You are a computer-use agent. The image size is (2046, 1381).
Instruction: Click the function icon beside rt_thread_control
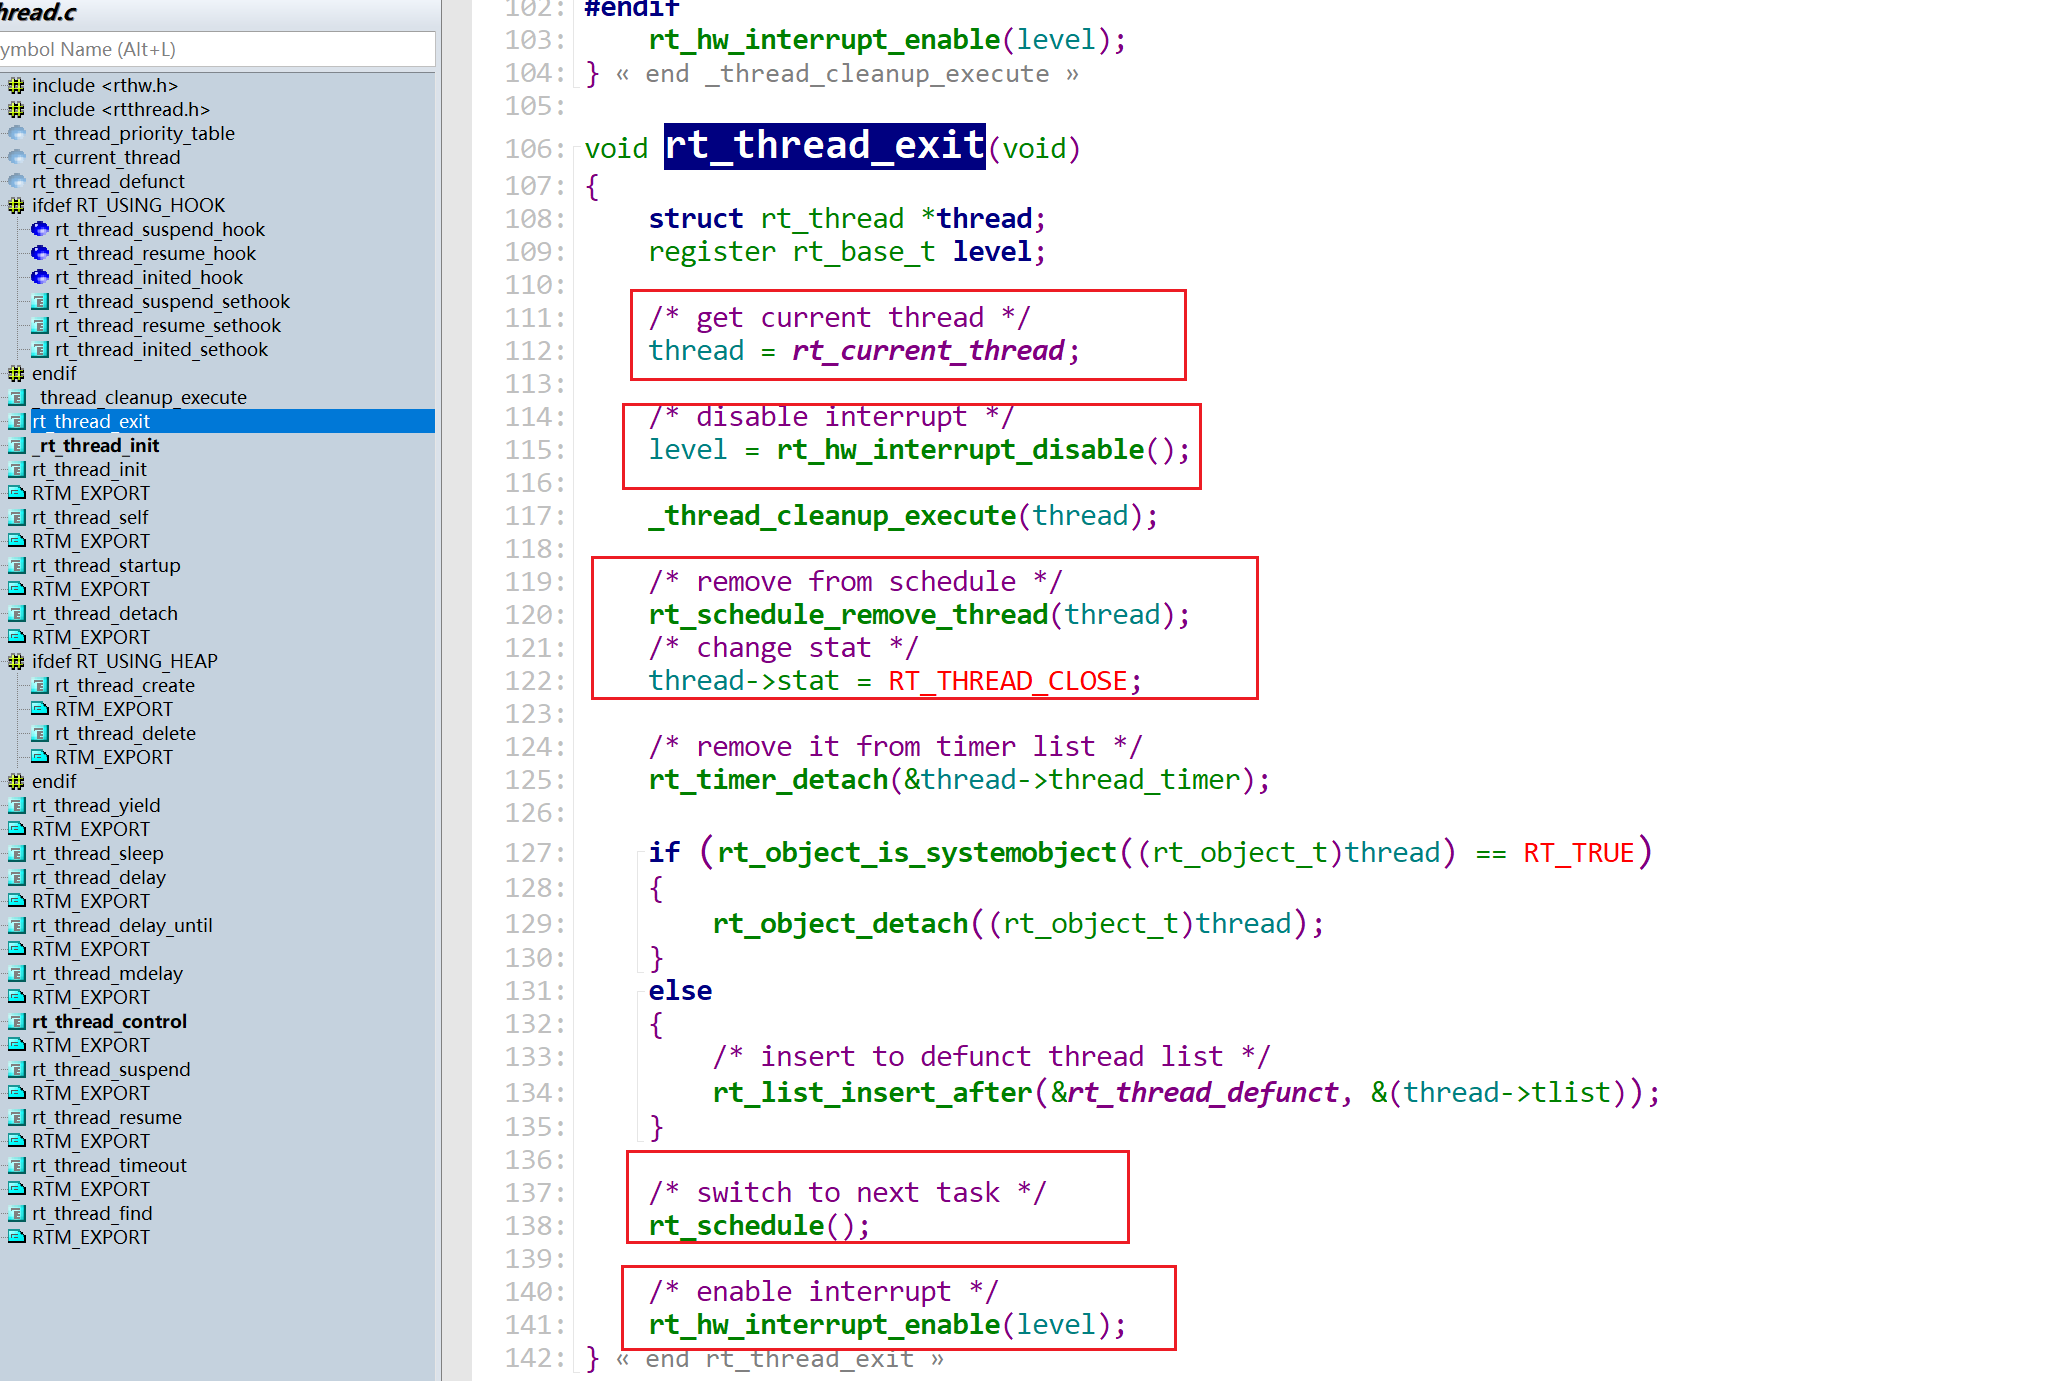click(x=16, y=1021)
